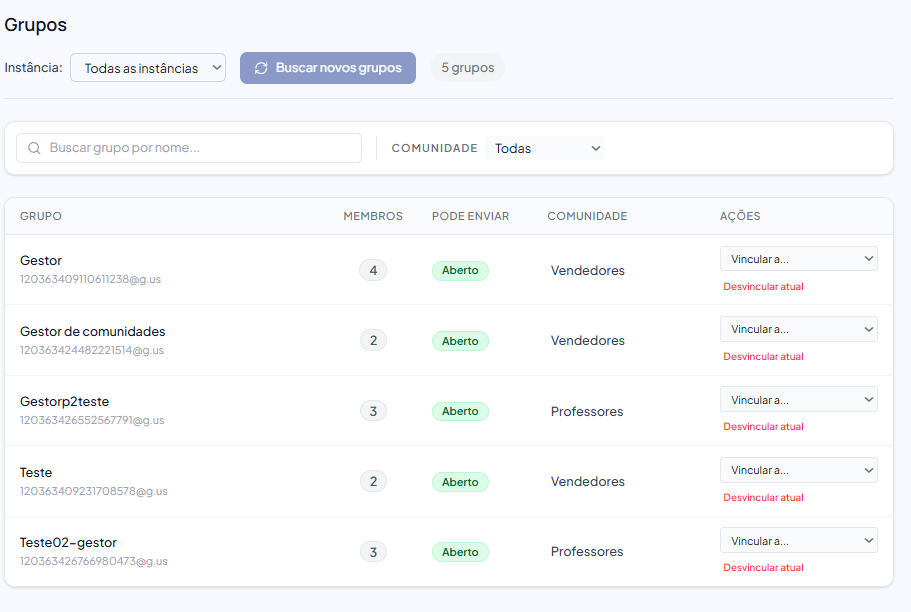
Task: Click member count badge in Teste row
Action: pos(373,482)
